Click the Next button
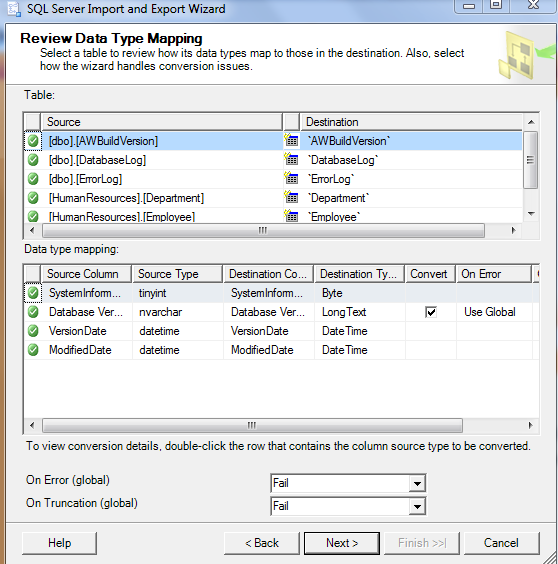Viewport: 558px width, 564px height. click(x=342, y=543)
